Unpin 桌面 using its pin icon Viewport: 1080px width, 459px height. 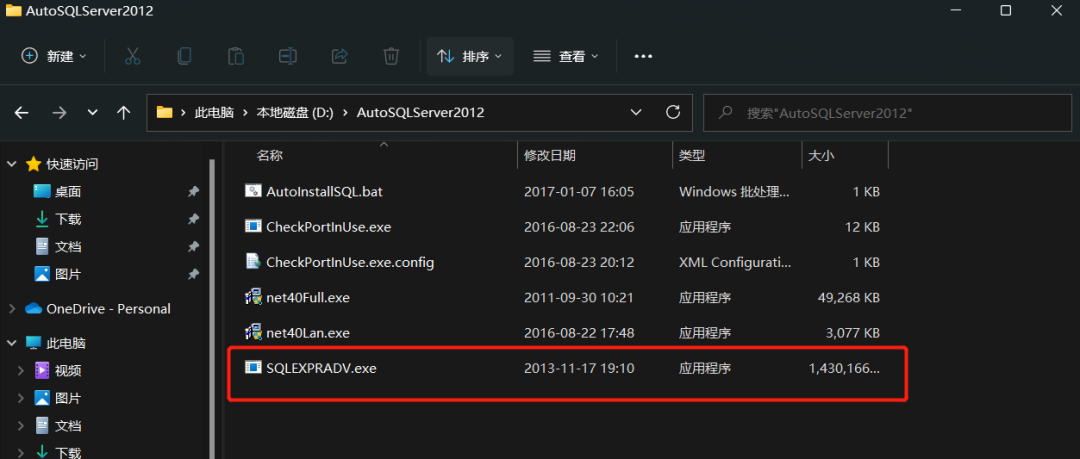[194, 192]
